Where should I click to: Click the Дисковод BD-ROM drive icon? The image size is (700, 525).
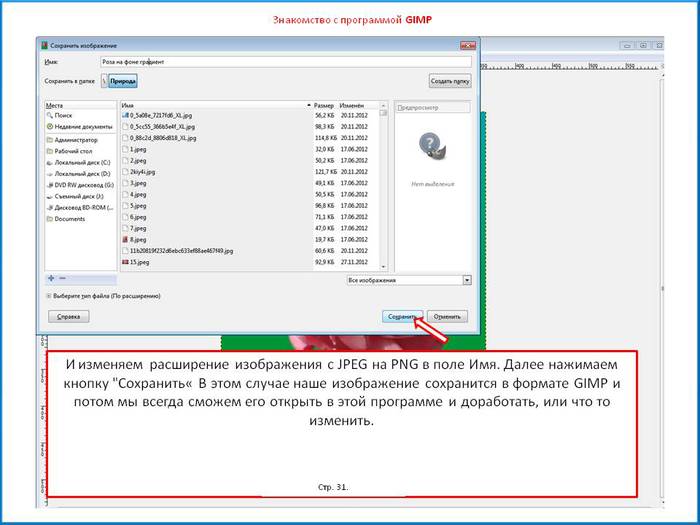tap(50, 208)
